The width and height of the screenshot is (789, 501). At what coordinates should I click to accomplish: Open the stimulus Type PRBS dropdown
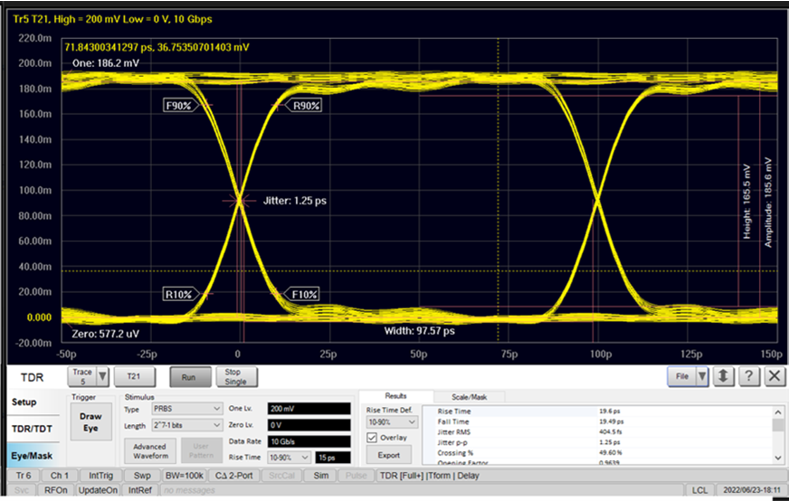click(187, 408)
